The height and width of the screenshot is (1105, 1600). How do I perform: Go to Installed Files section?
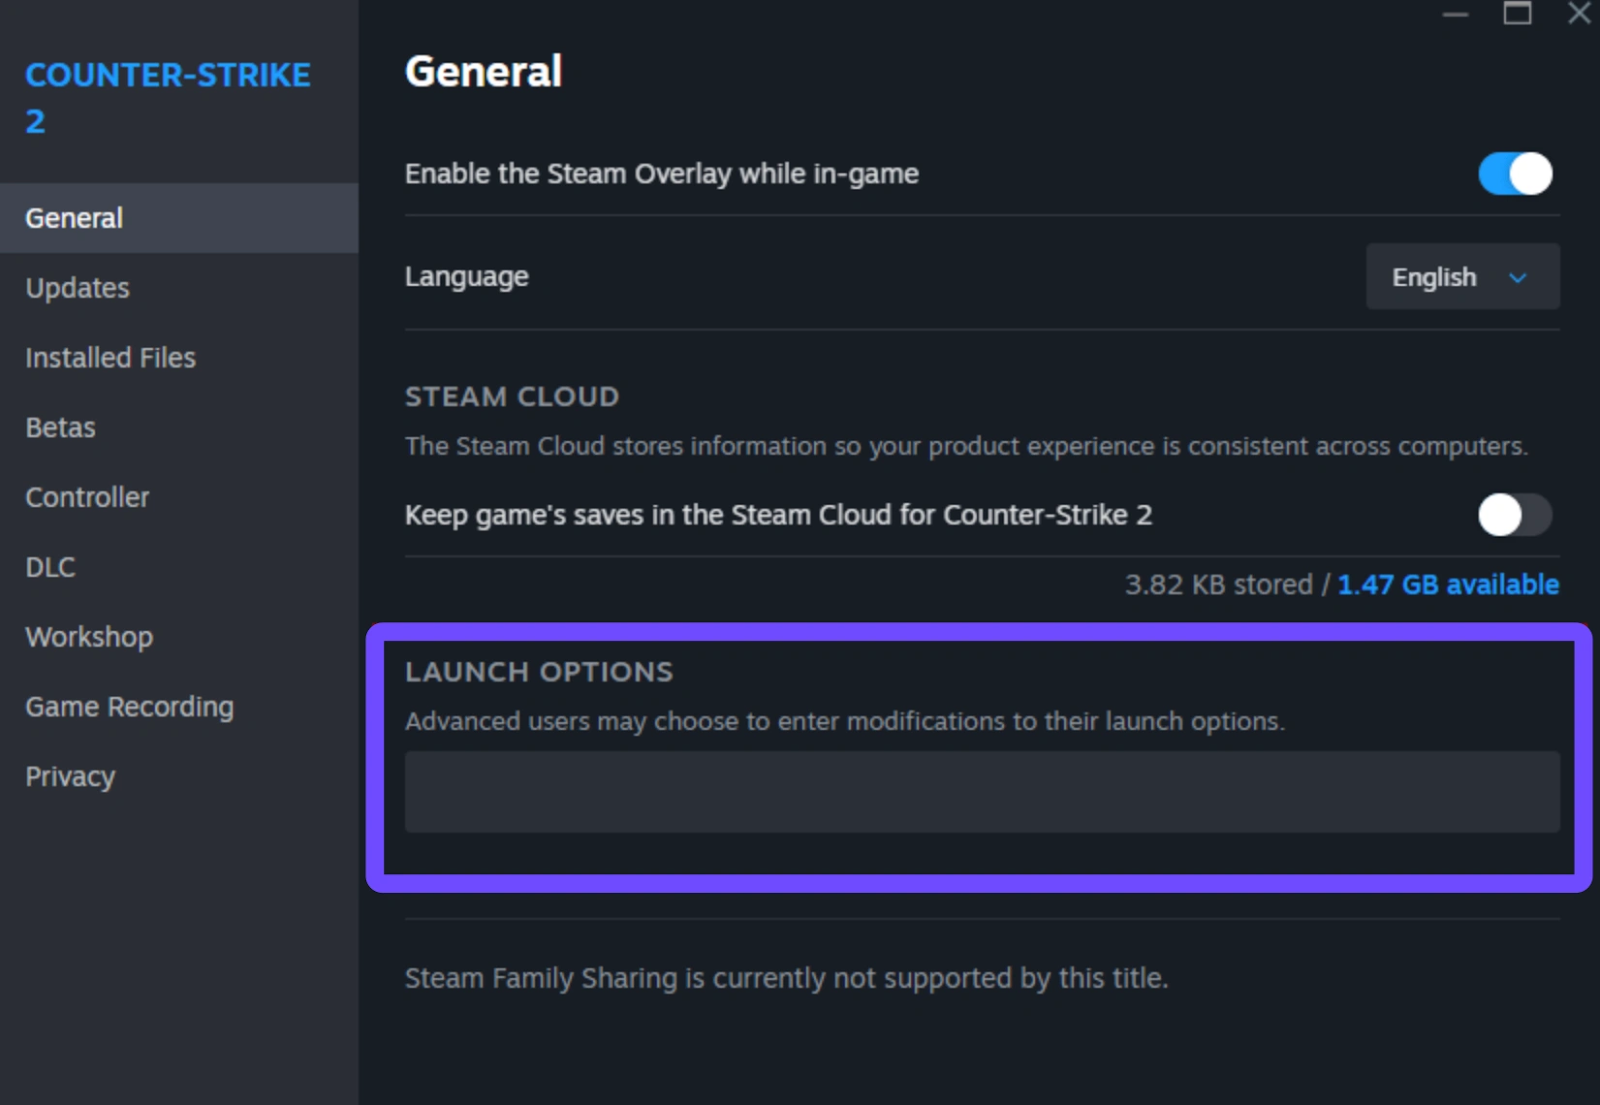(111, 358)
